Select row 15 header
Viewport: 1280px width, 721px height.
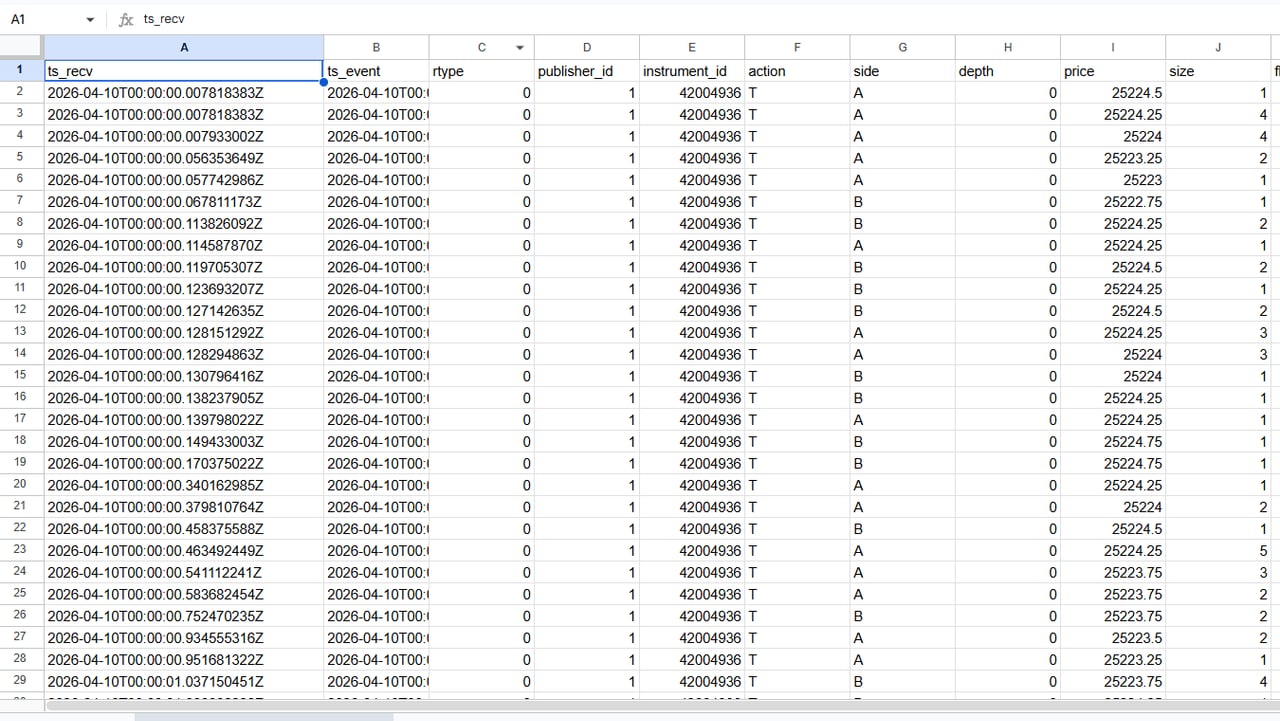(21, 376)
